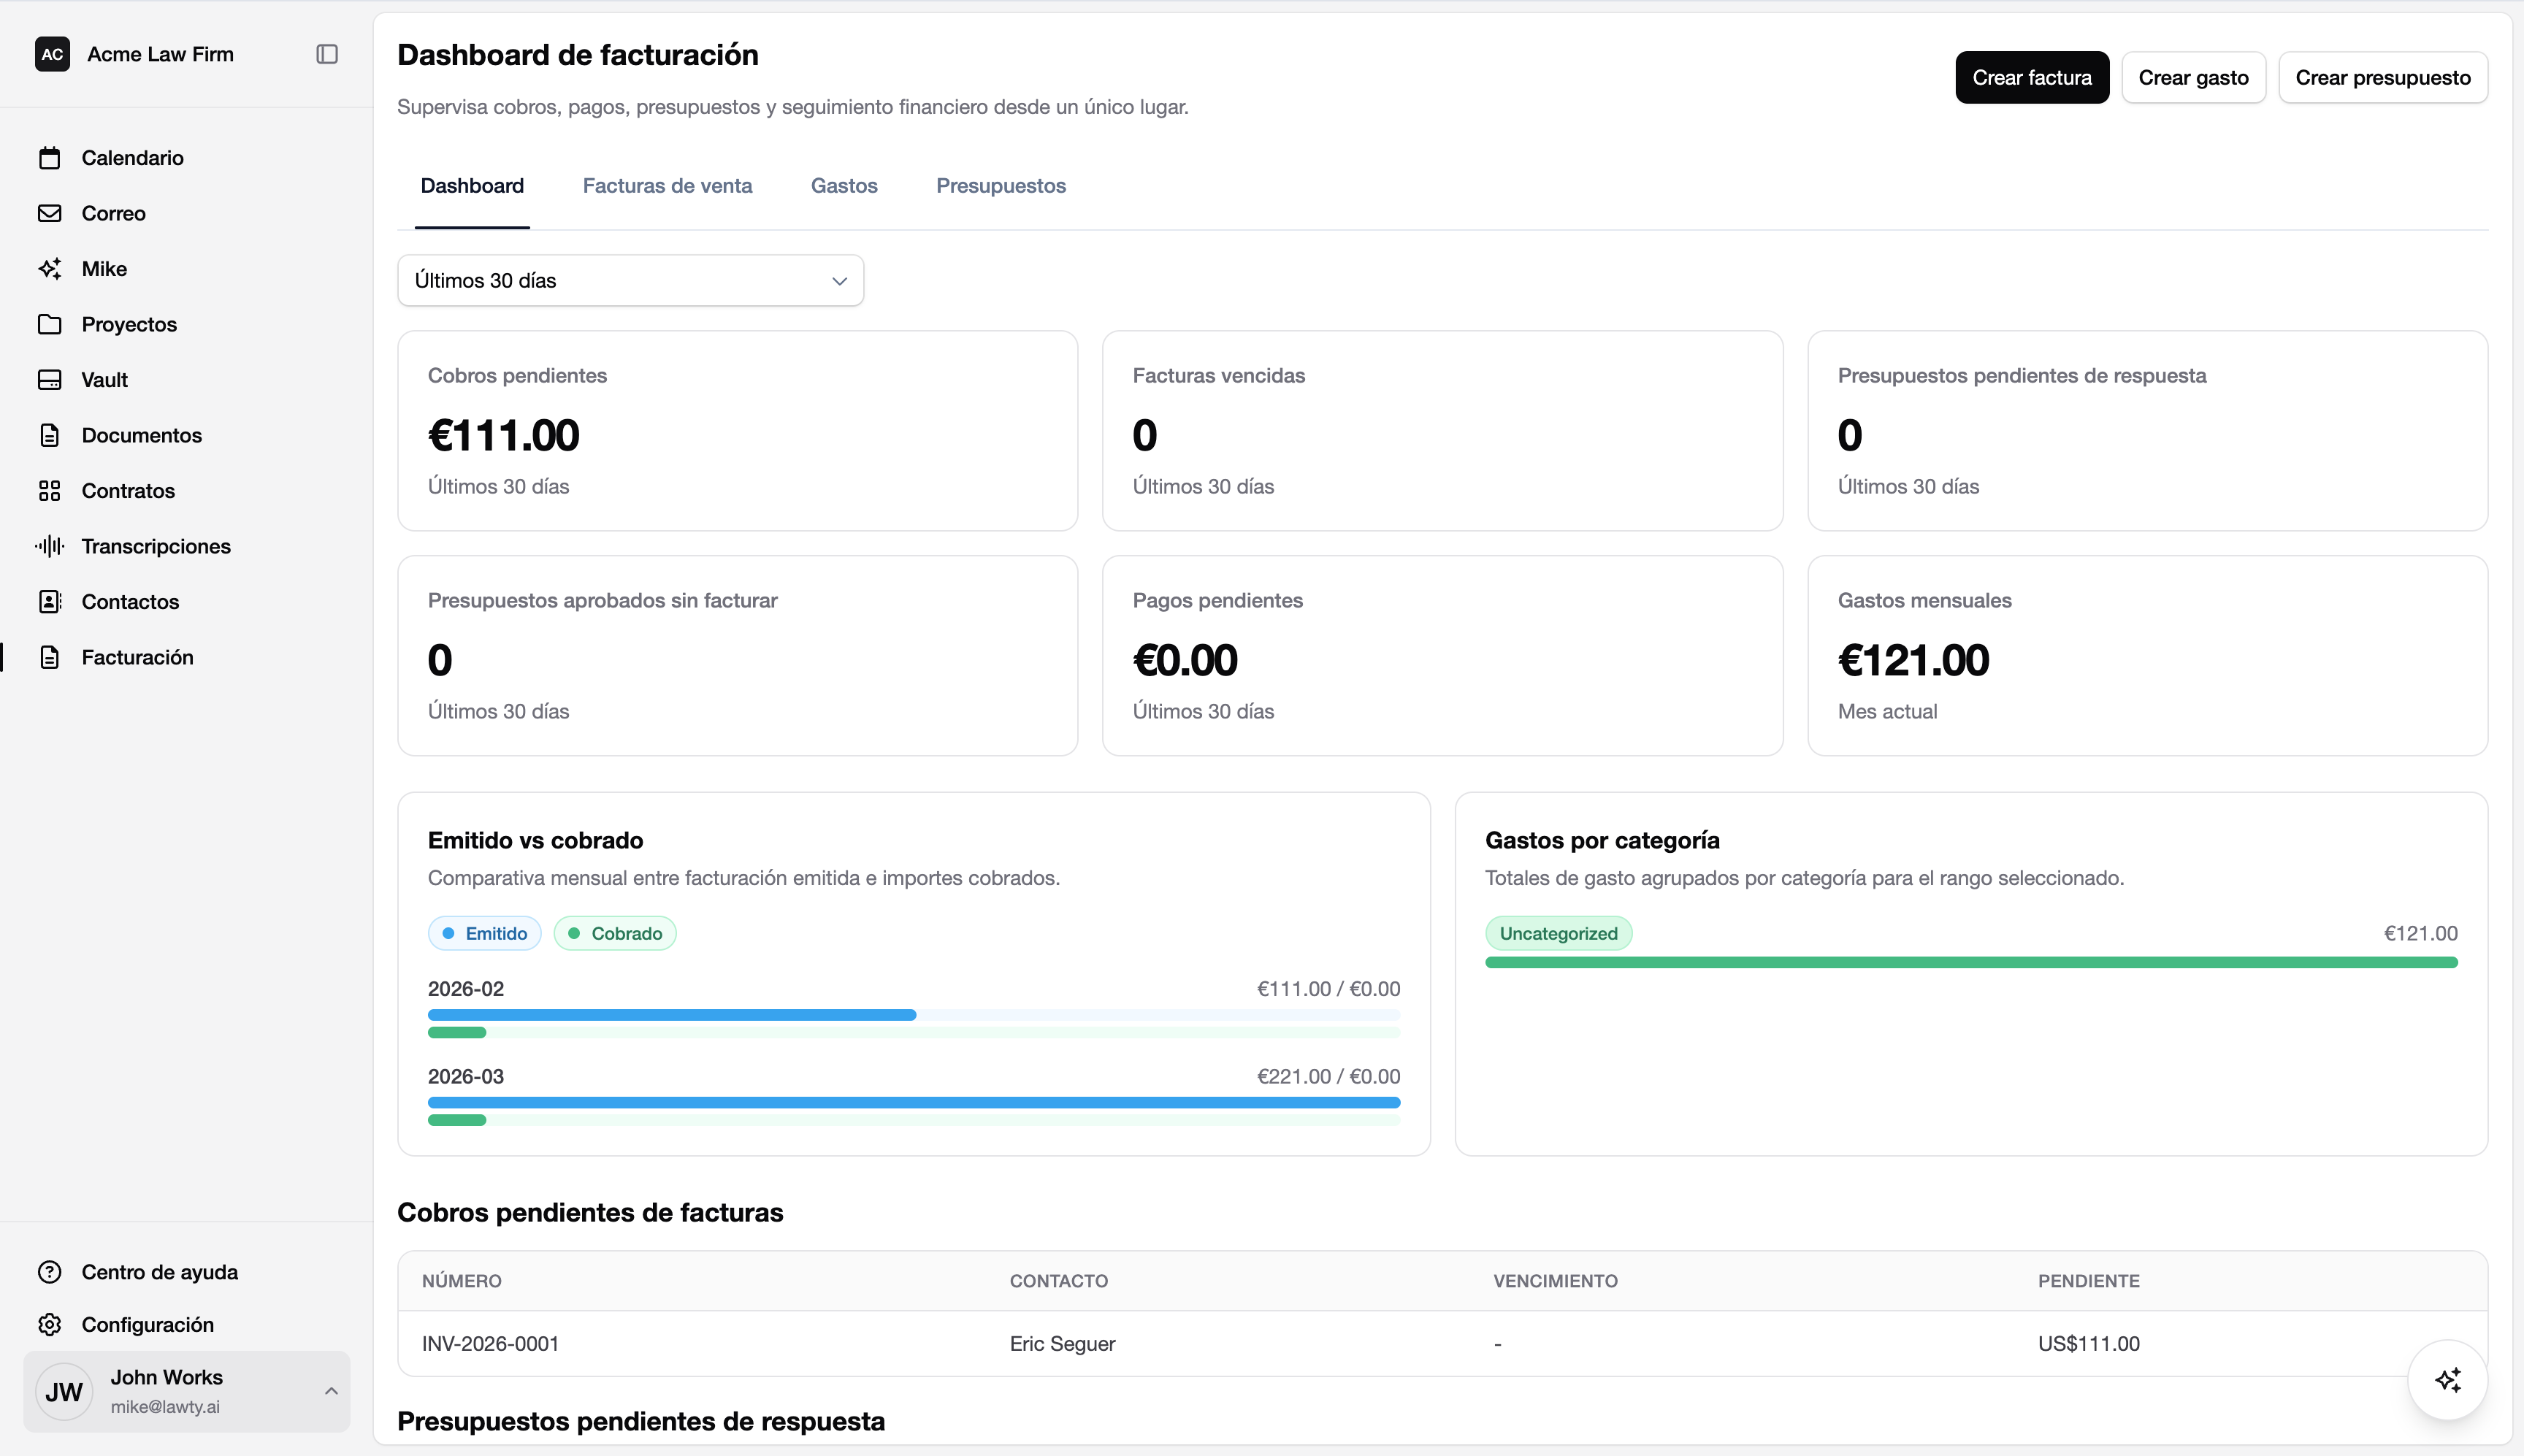Toggle the Emitido series in the chart
The image size is (2524, 1456).
[x=484, y=932]
